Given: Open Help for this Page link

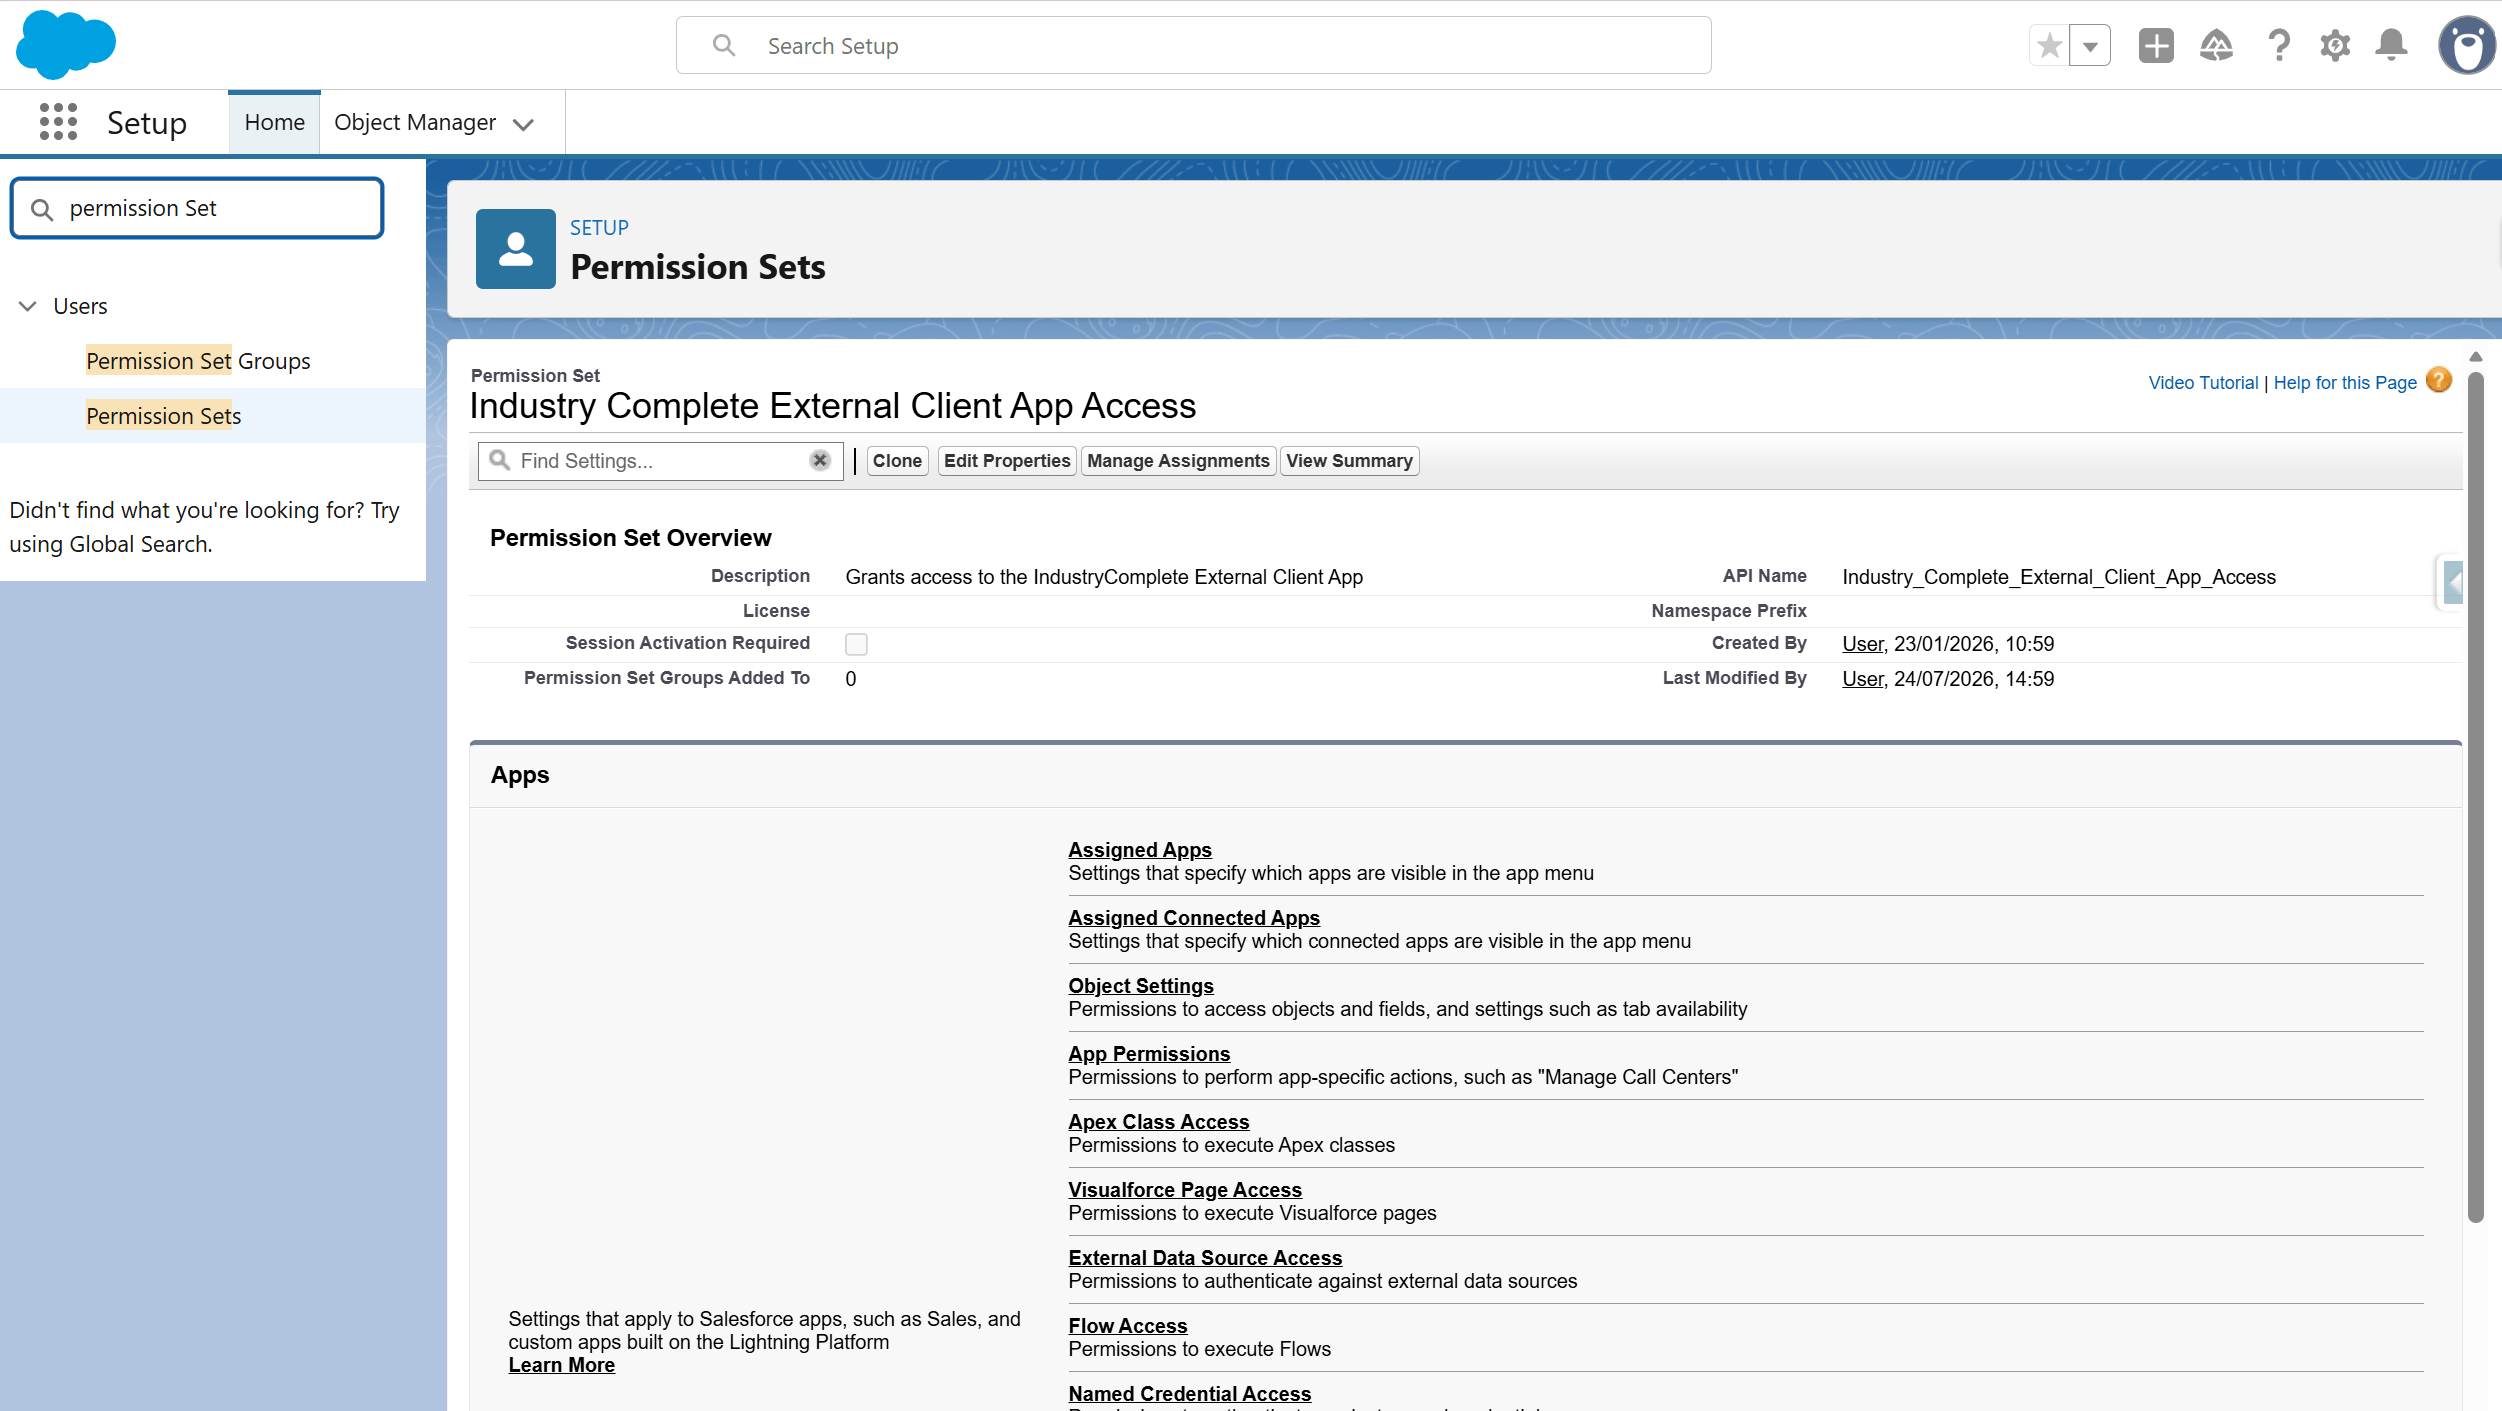Looking at the screenshot, I should 2345,383.
